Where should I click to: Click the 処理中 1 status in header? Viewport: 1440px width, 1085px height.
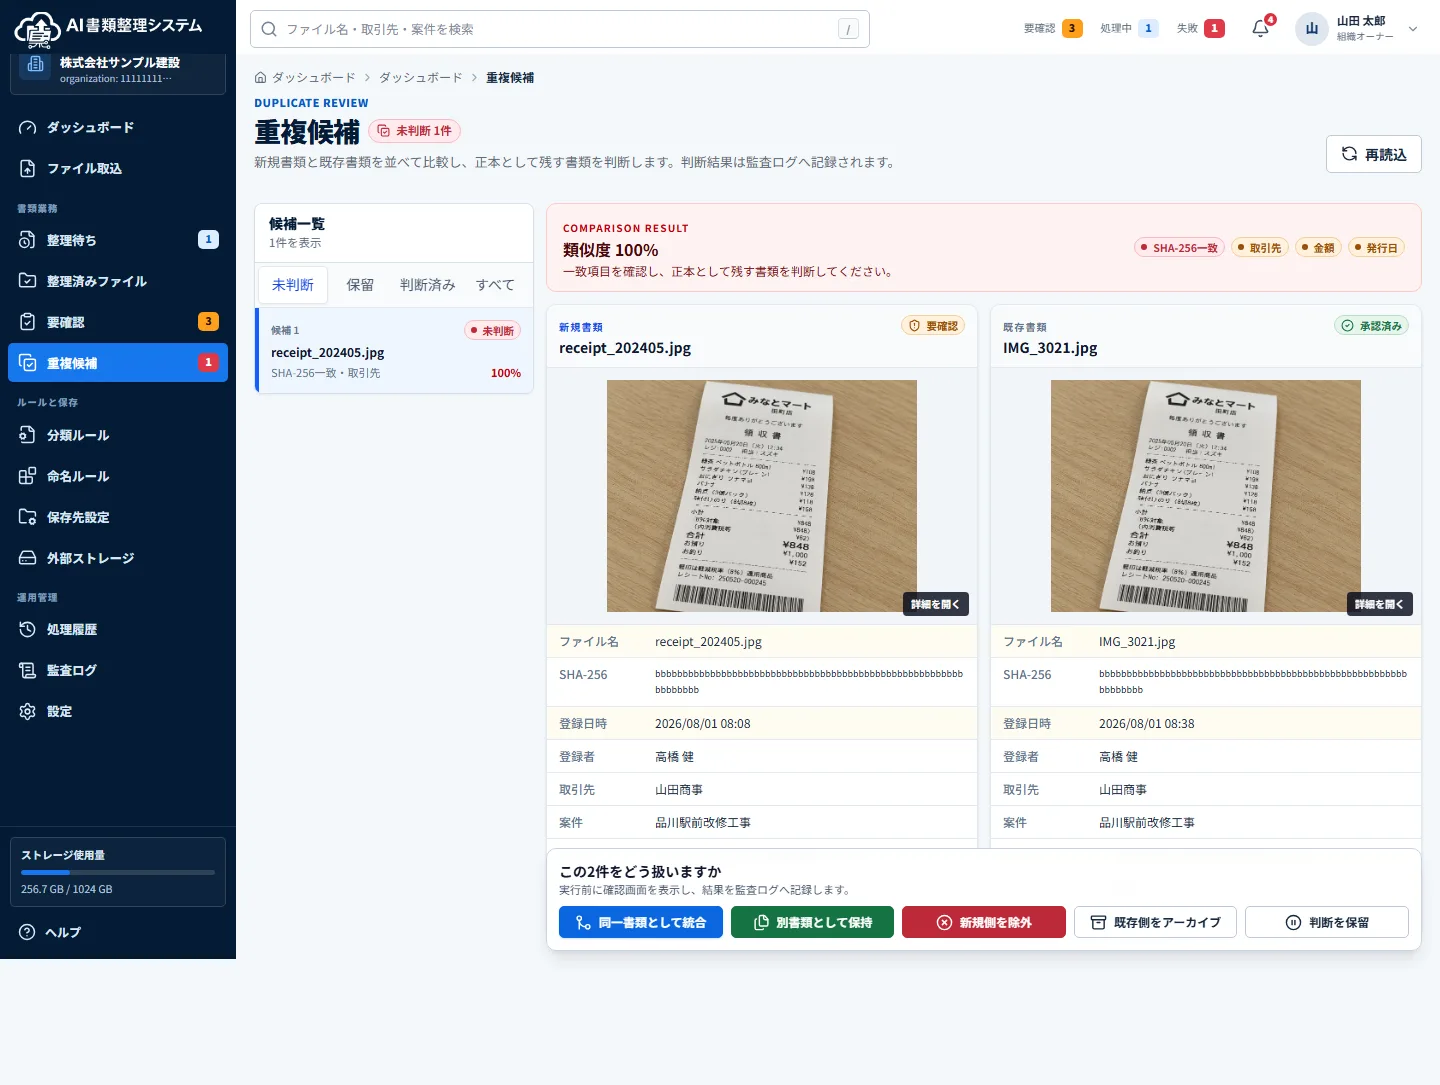click(1129, 28)
